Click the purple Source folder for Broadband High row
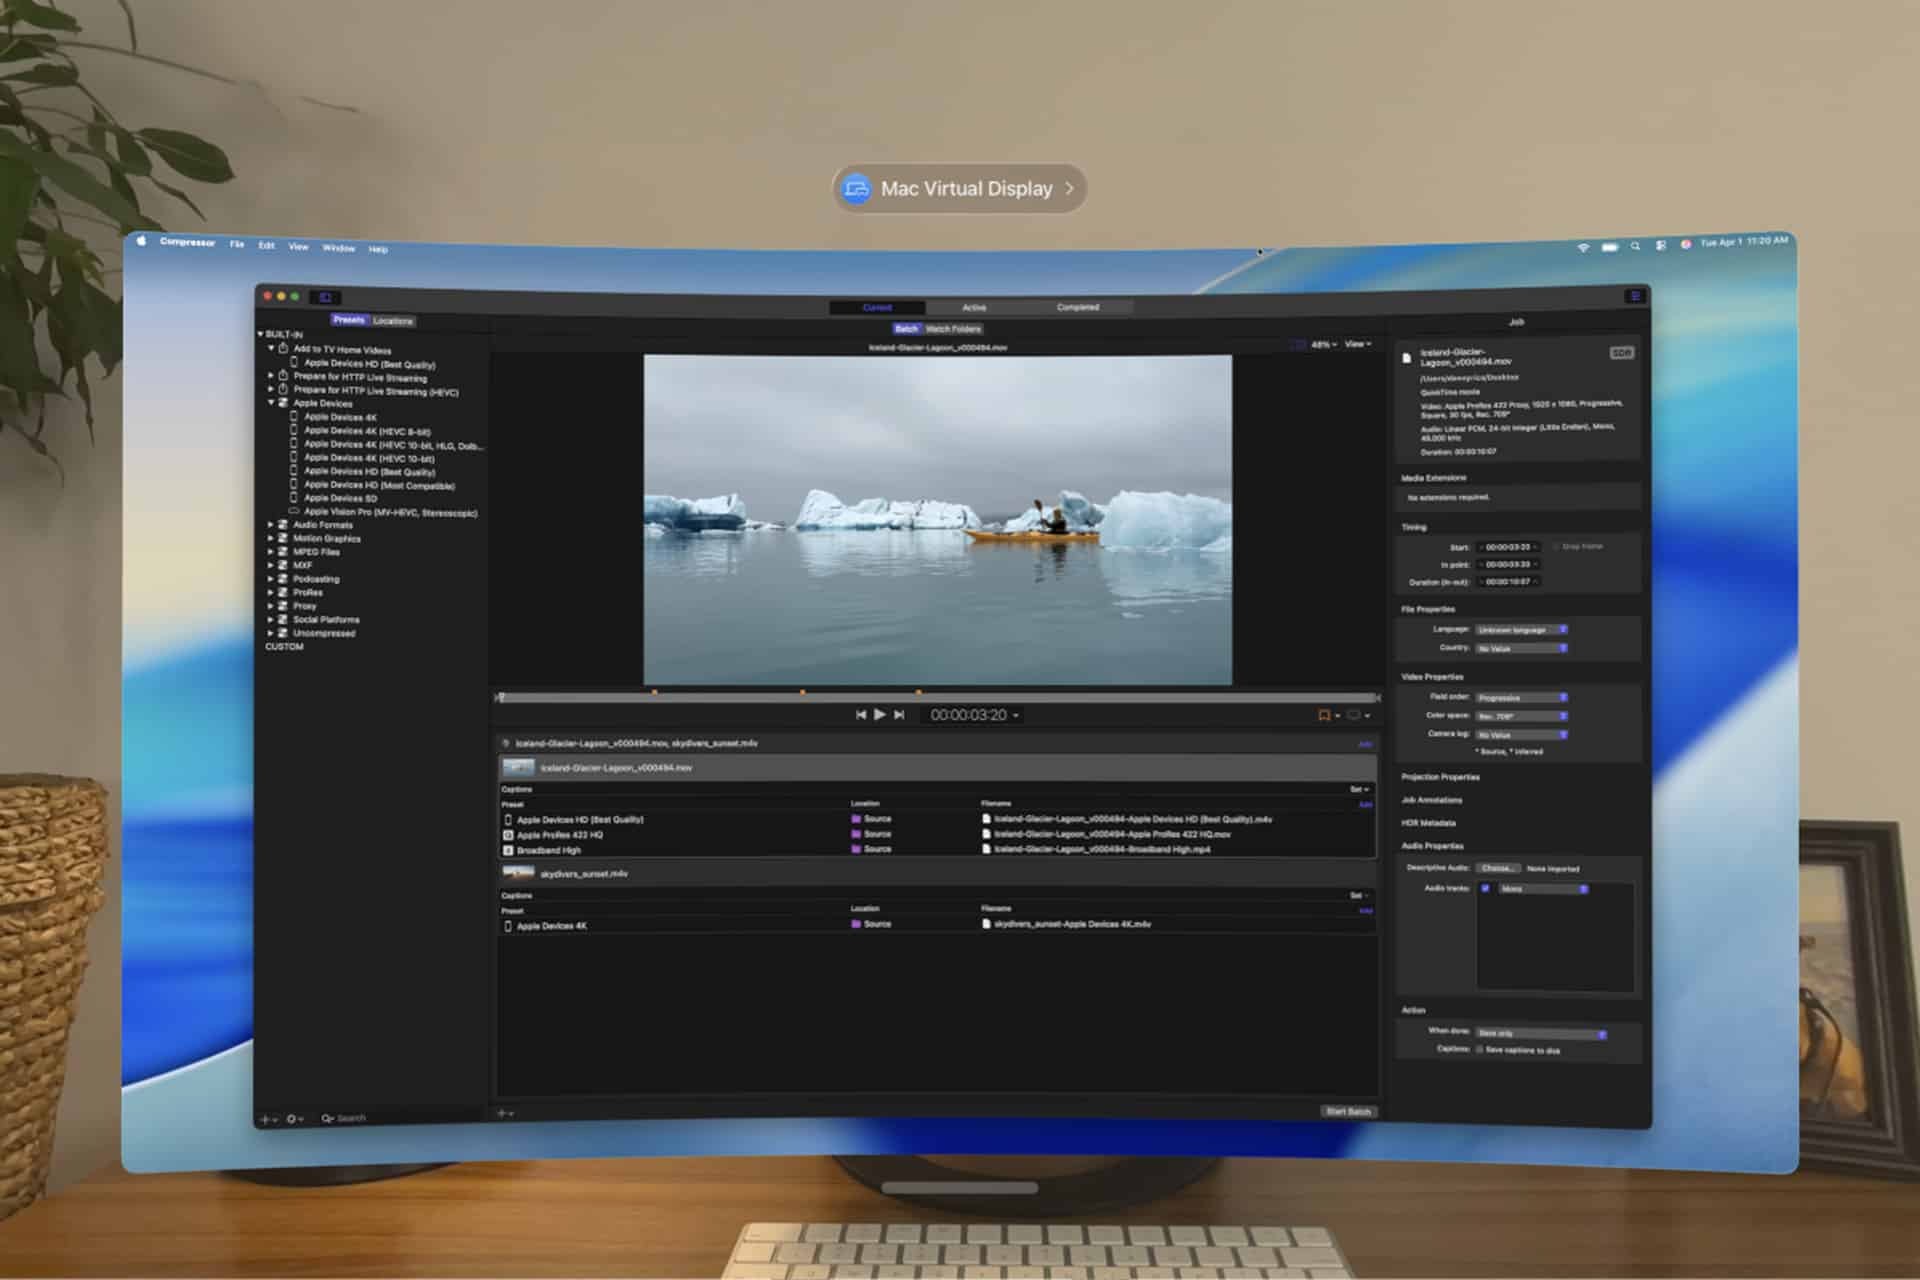 click(x=856, y=849)
